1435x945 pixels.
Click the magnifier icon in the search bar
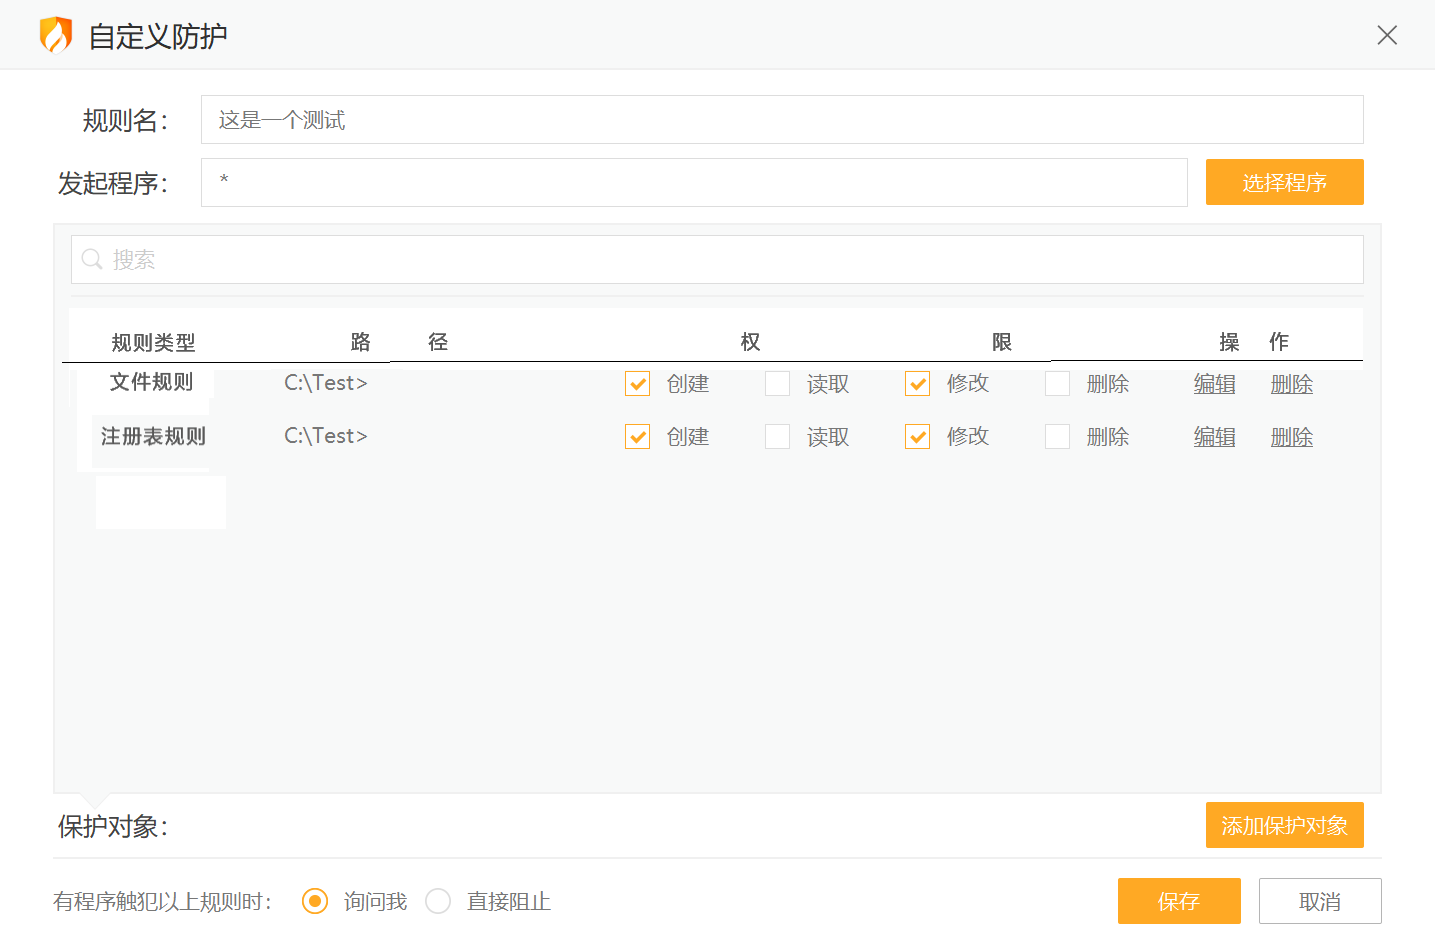(92, 259)
